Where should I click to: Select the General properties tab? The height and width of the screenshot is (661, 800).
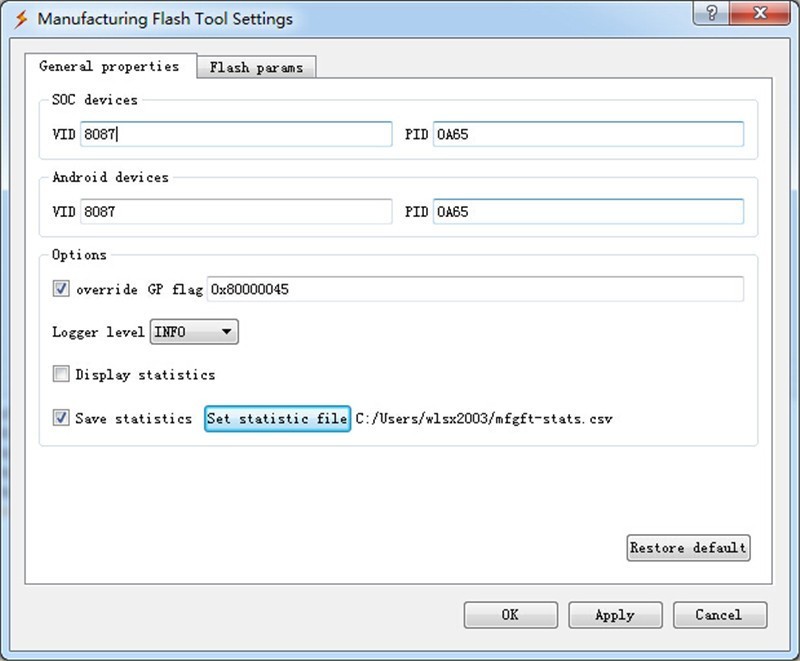tap(110, 66)
